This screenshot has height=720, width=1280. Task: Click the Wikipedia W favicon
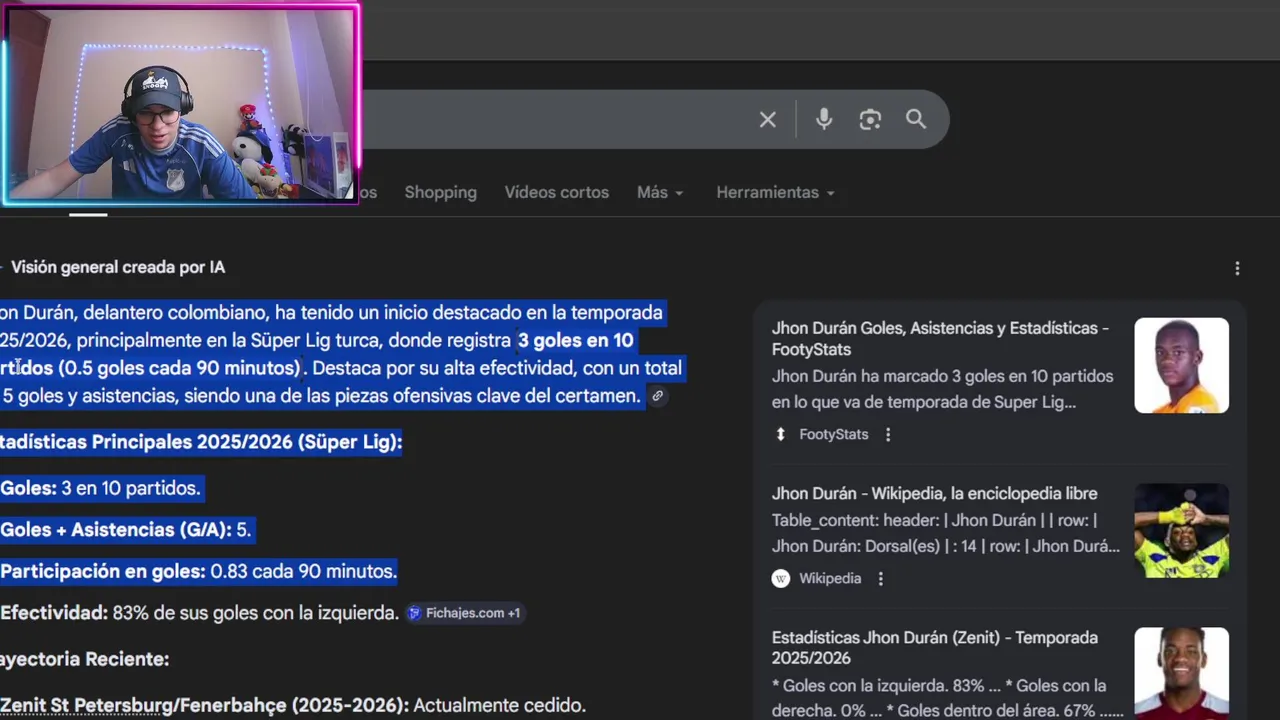click(x=781, y=578)
